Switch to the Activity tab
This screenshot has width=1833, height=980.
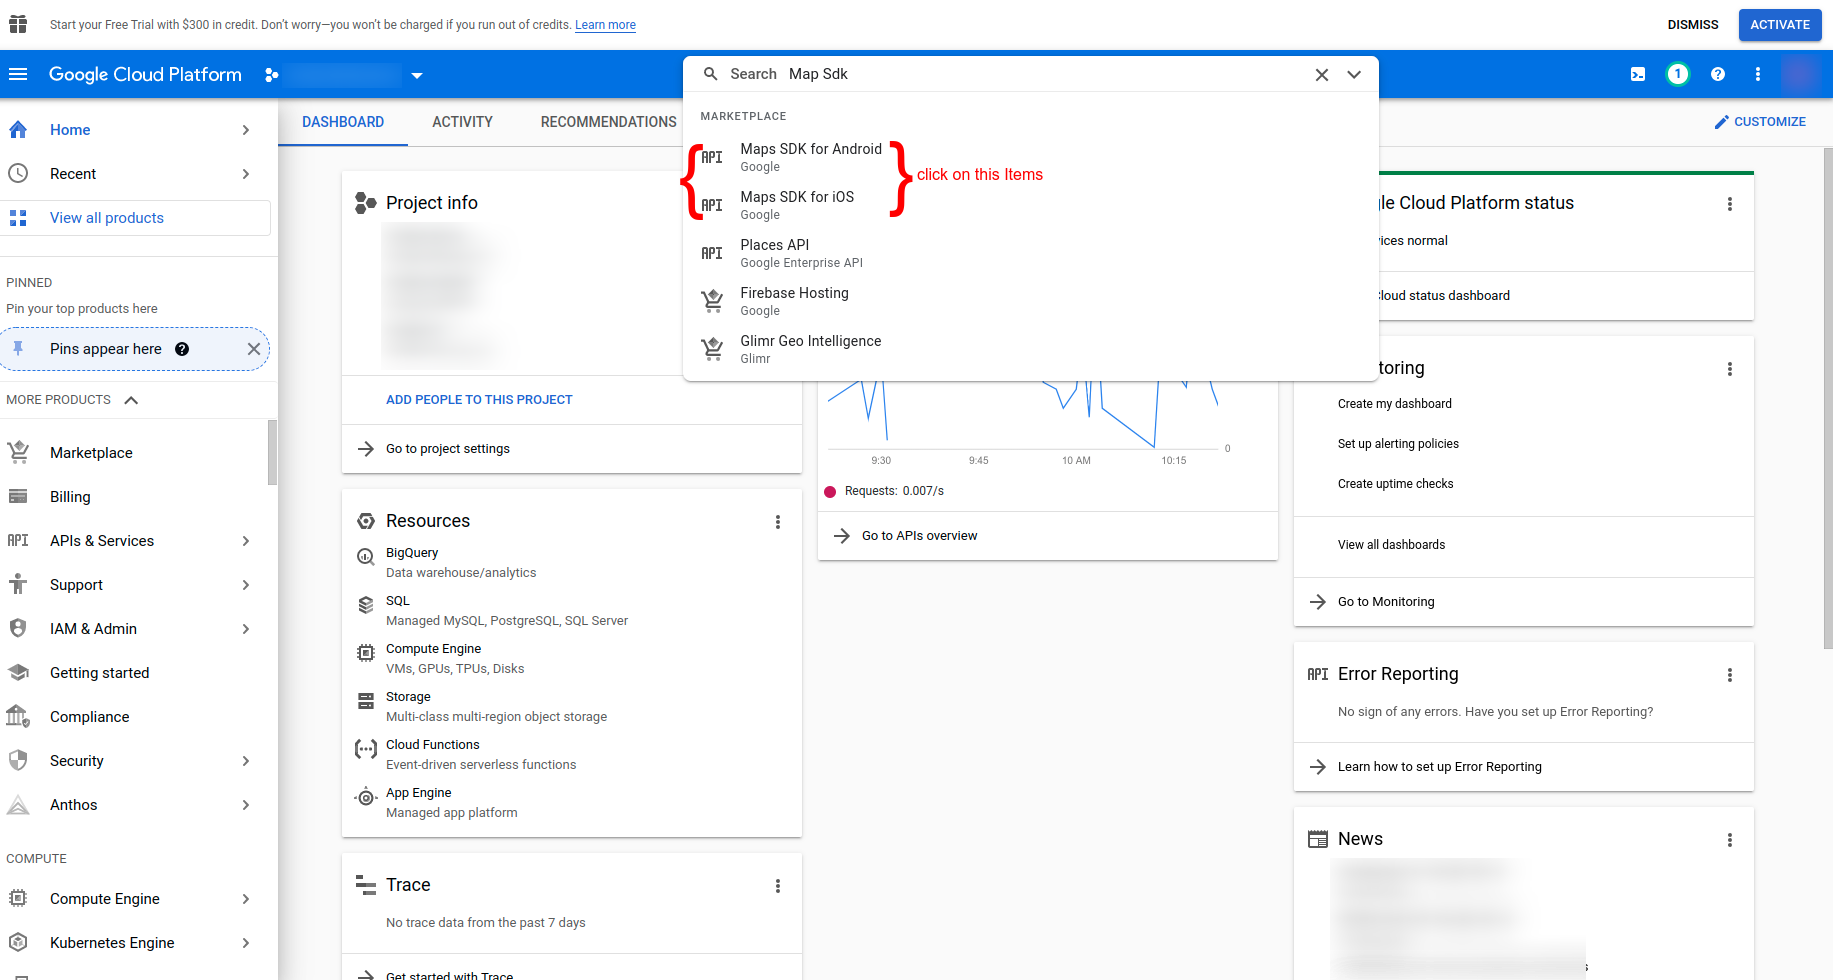pyautogui.click(x=462, y=122)
